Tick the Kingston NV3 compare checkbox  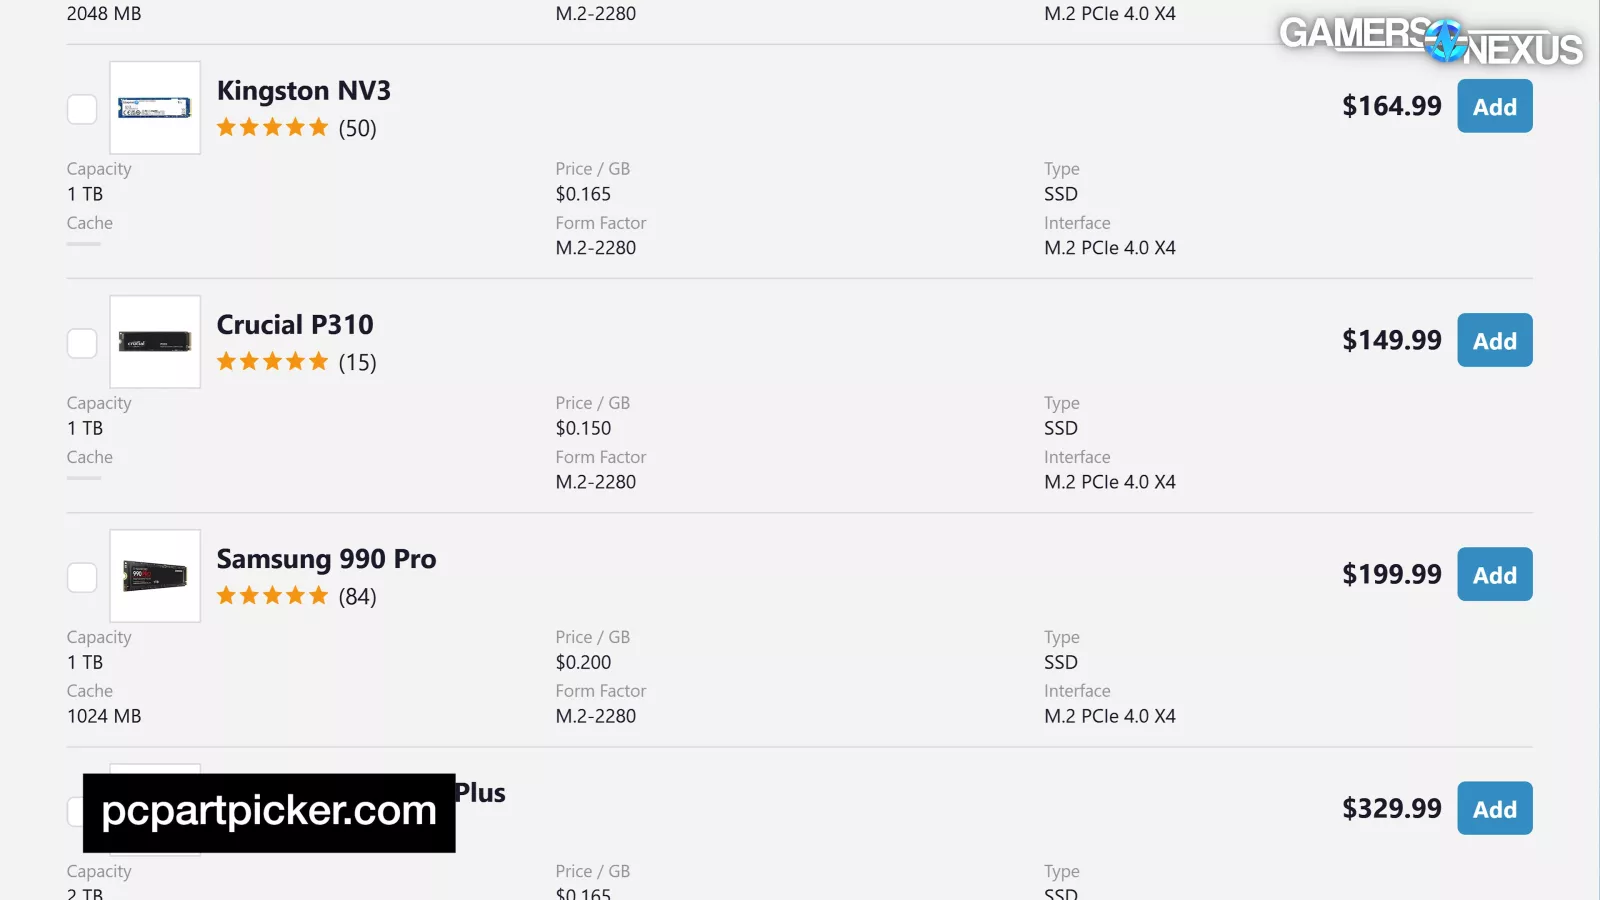click(82, 109)
